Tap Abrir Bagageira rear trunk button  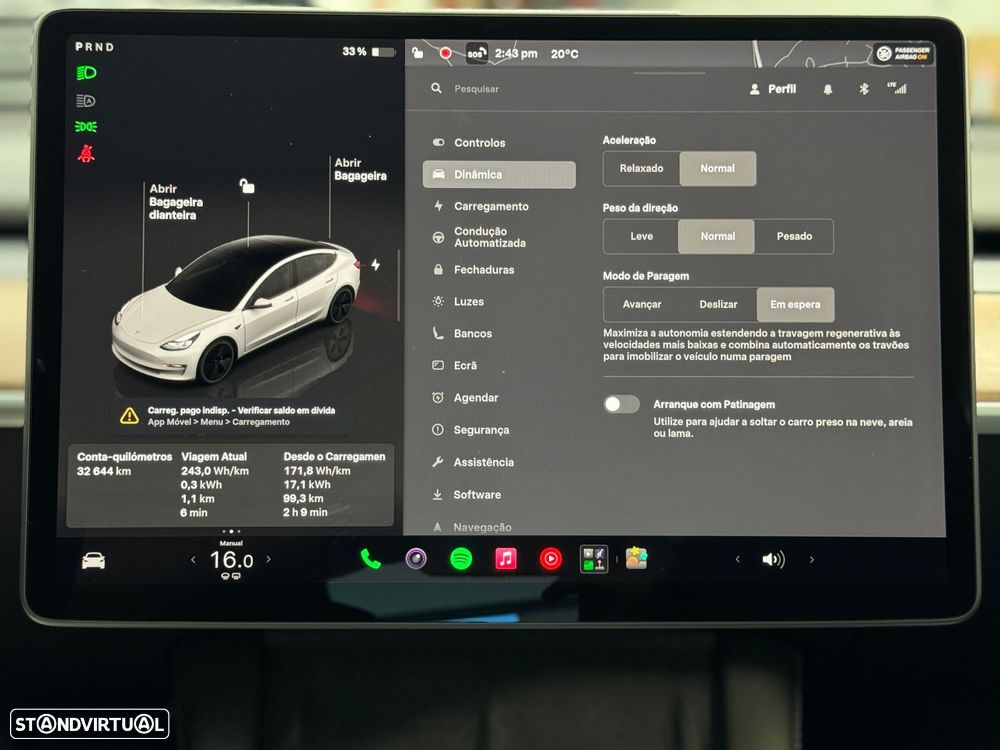point(360,169)
